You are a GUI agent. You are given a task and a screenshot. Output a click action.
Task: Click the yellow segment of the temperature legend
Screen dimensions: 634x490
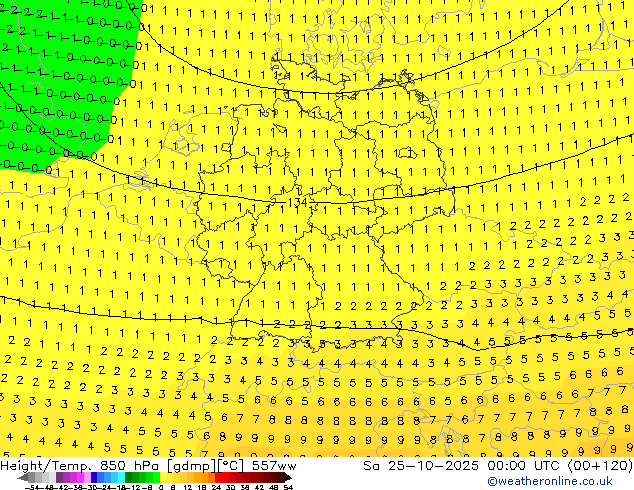pos(170,477)
